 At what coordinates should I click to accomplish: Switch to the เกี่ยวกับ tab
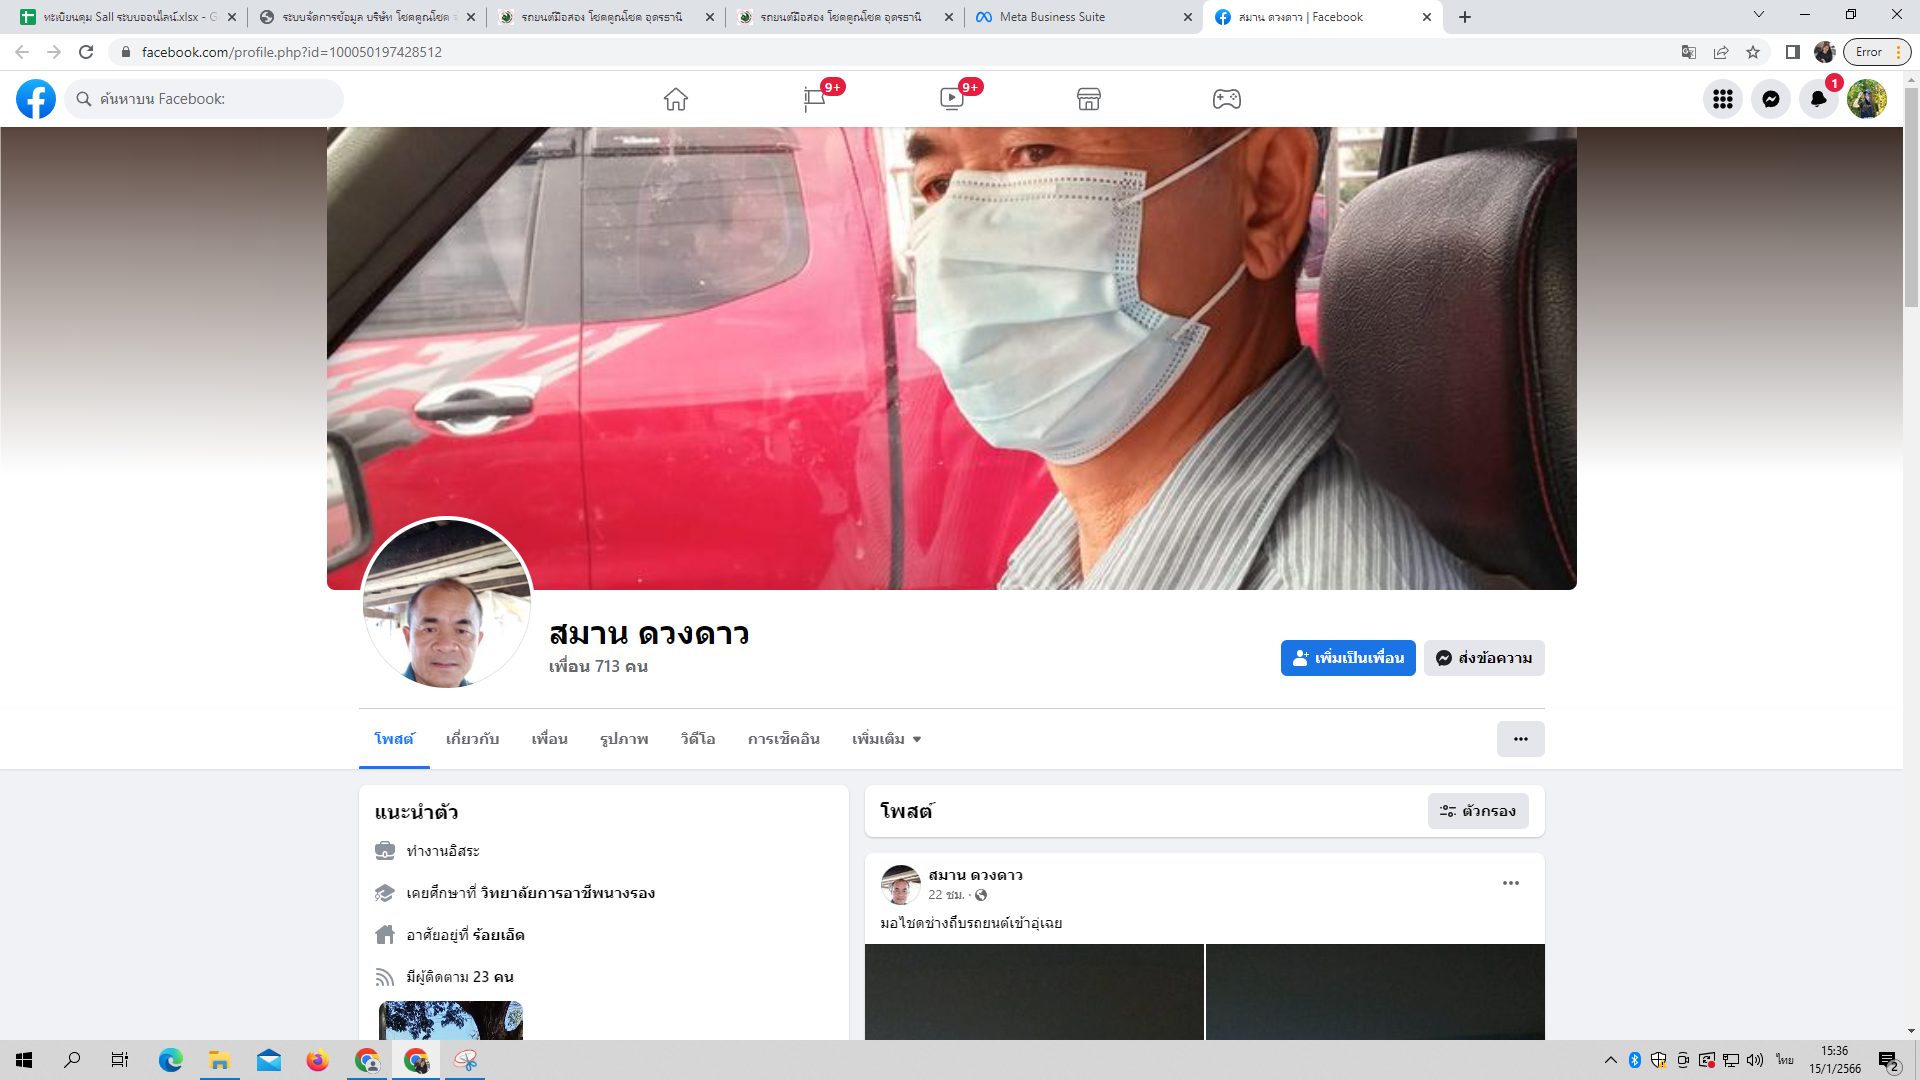(472, 739)
